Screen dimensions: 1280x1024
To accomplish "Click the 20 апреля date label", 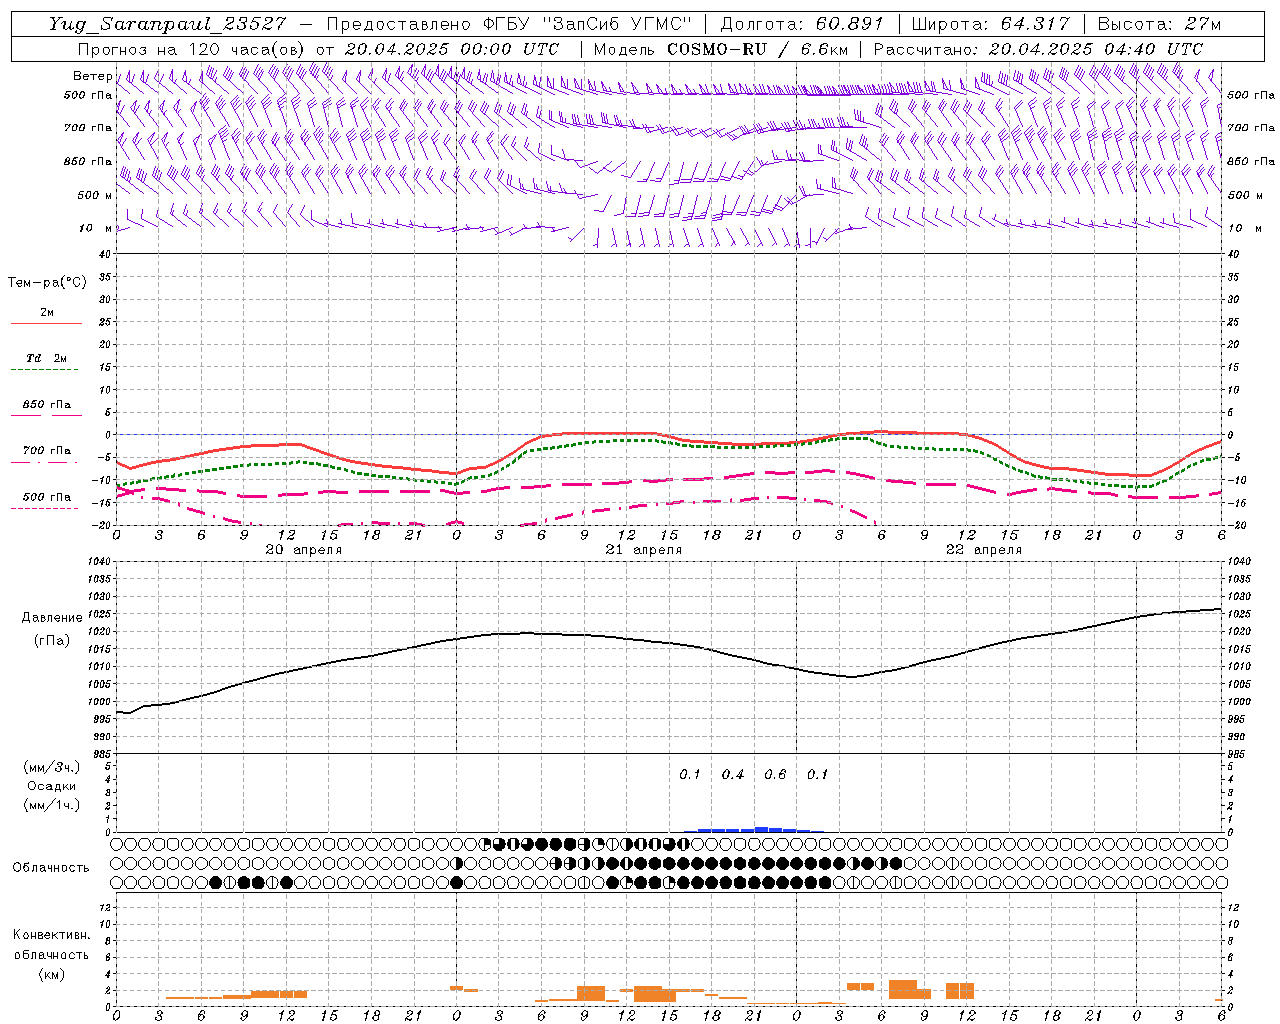I will pos(303,550).
